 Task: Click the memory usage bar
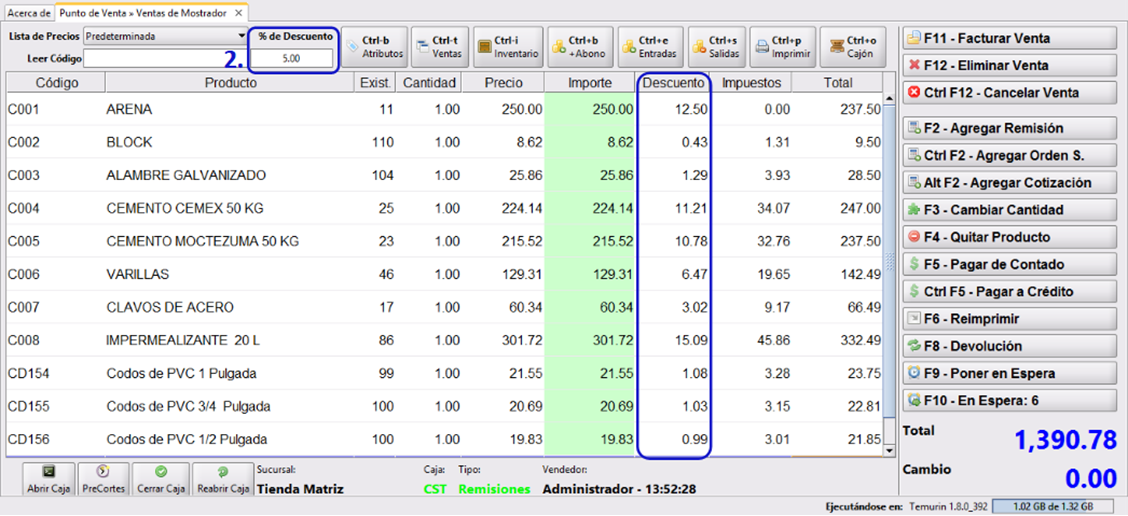tap(1052, 506)
